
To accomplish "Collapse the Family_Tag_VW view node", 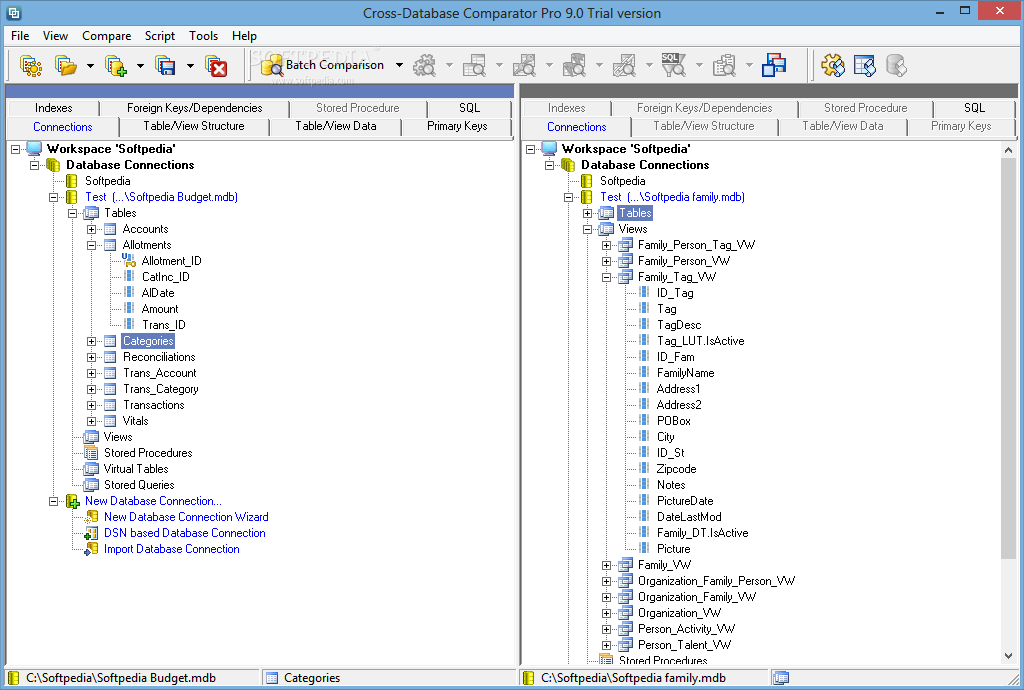I will (x=607, y=277).
